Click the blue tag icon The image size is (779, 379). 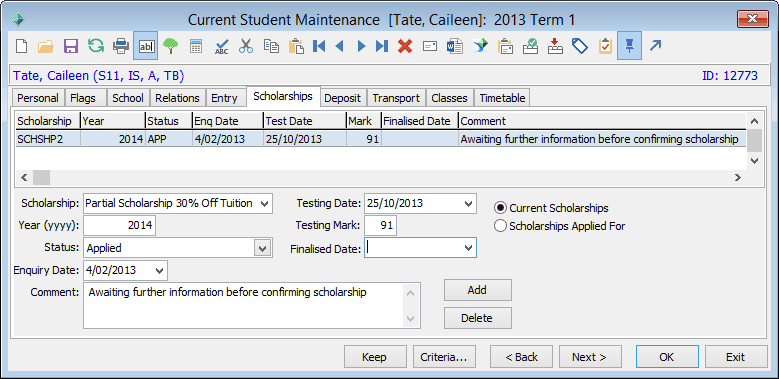(580, 46)
